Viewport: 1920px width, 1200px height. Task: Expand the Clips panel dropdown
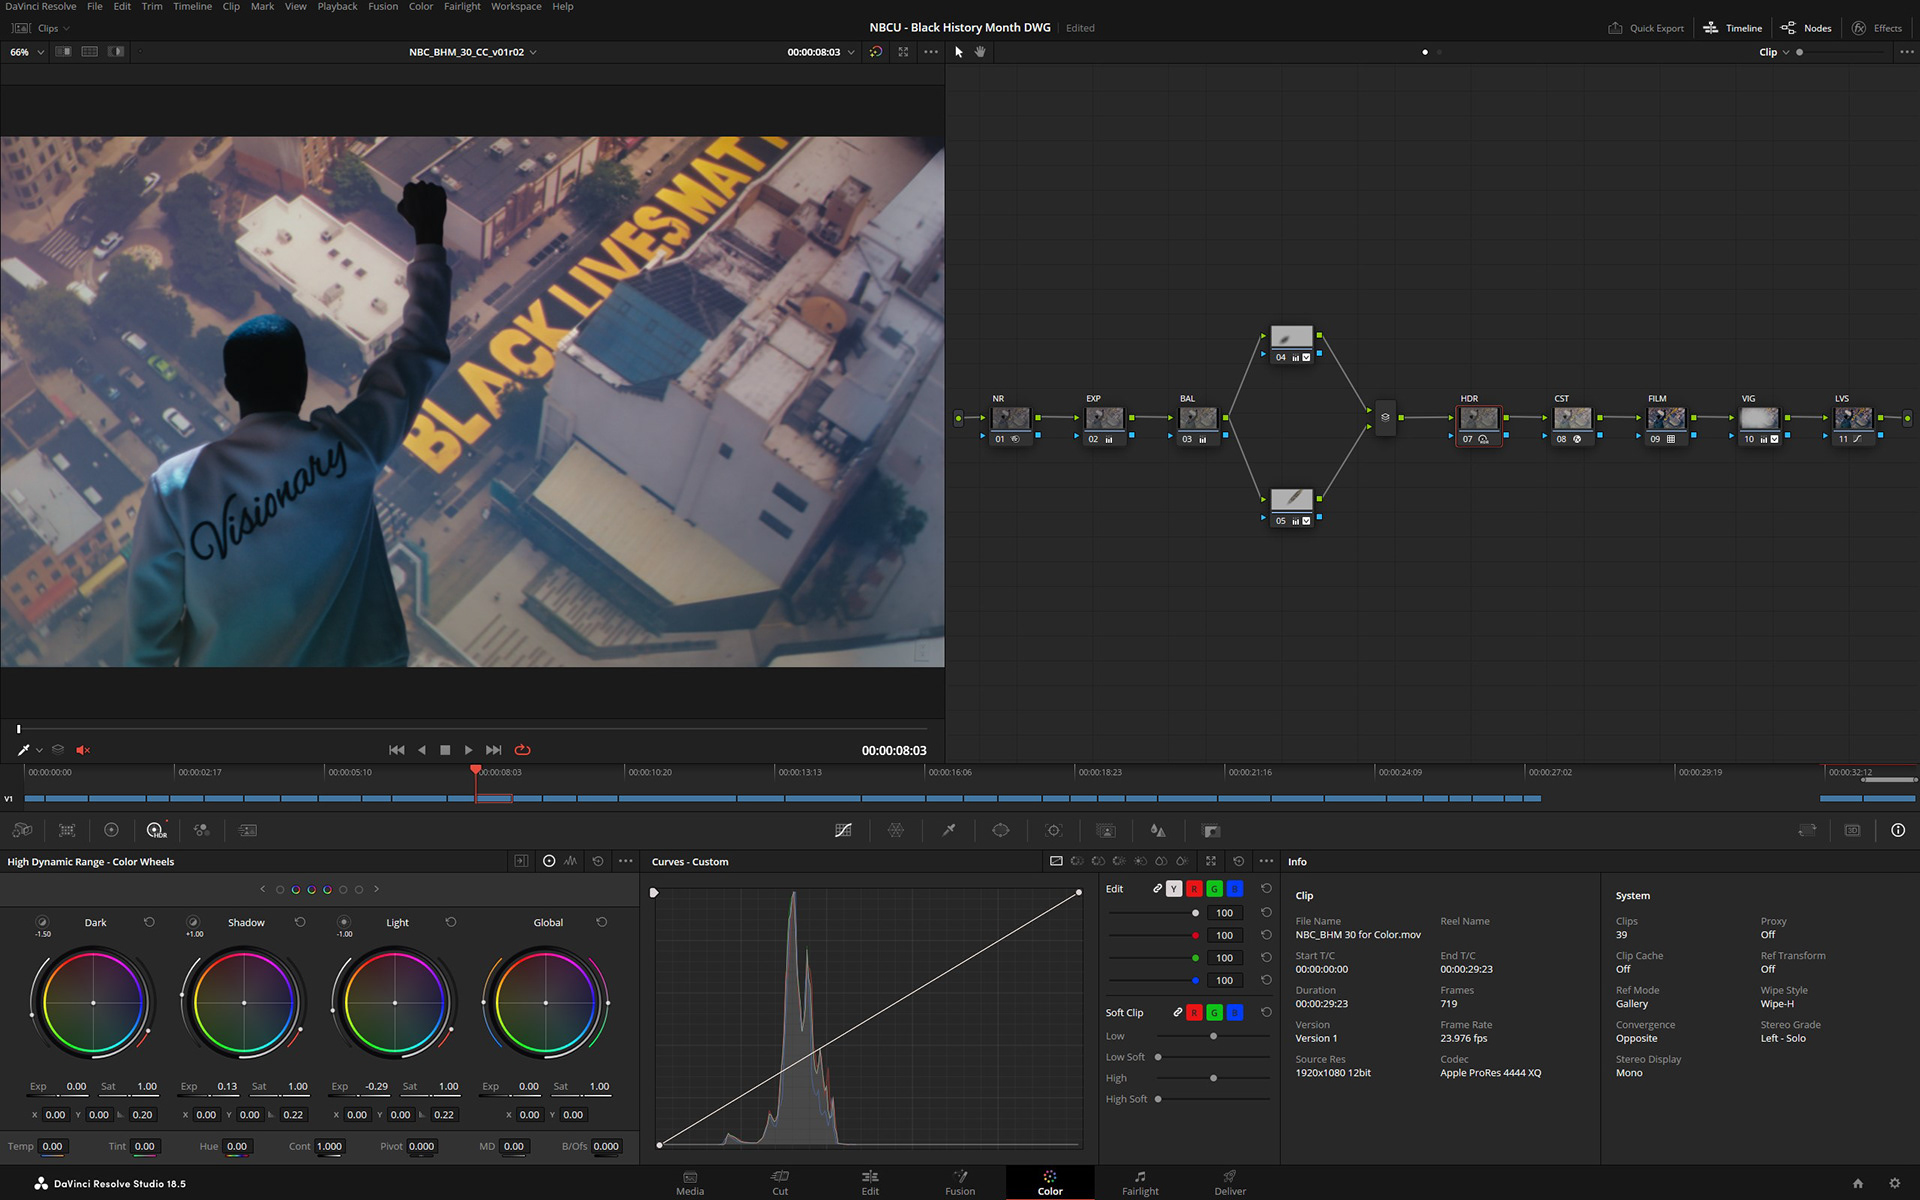pyautogui.click(x=41, y=28)
